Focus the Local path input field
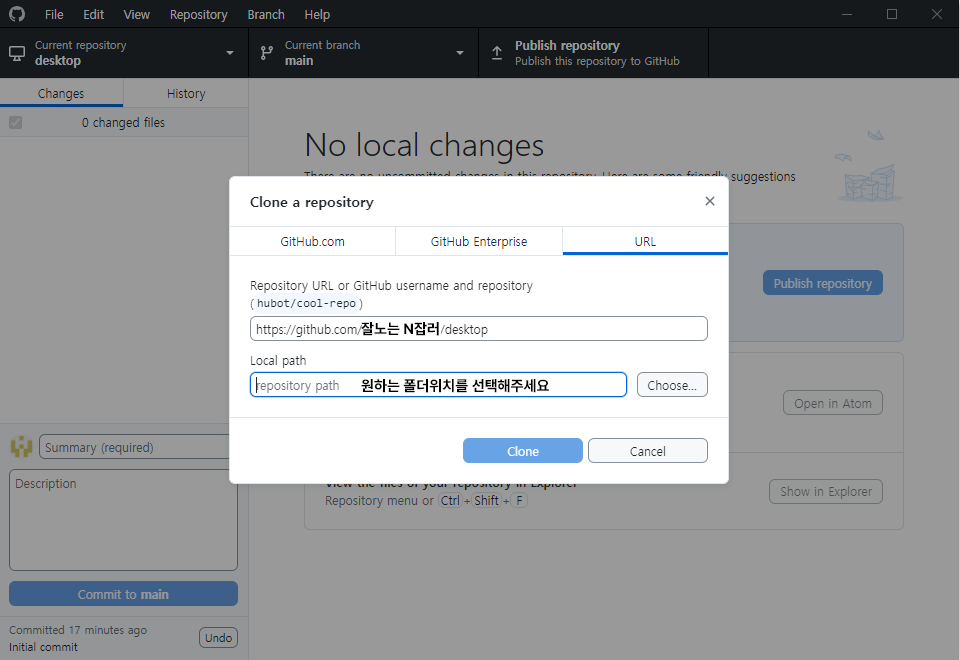Viewport: 960px width, 660px height. (x=438, y=385)
